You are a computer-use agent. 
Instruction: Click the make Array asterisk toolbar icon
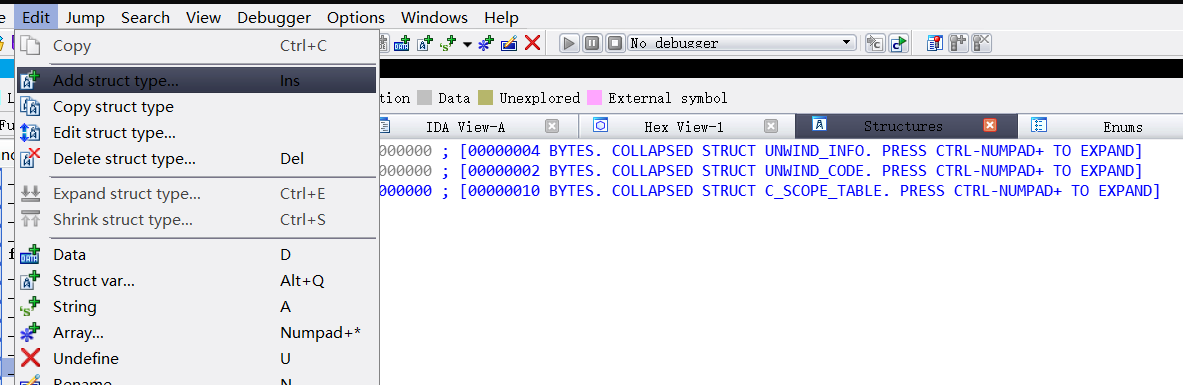tap(487, 43)
